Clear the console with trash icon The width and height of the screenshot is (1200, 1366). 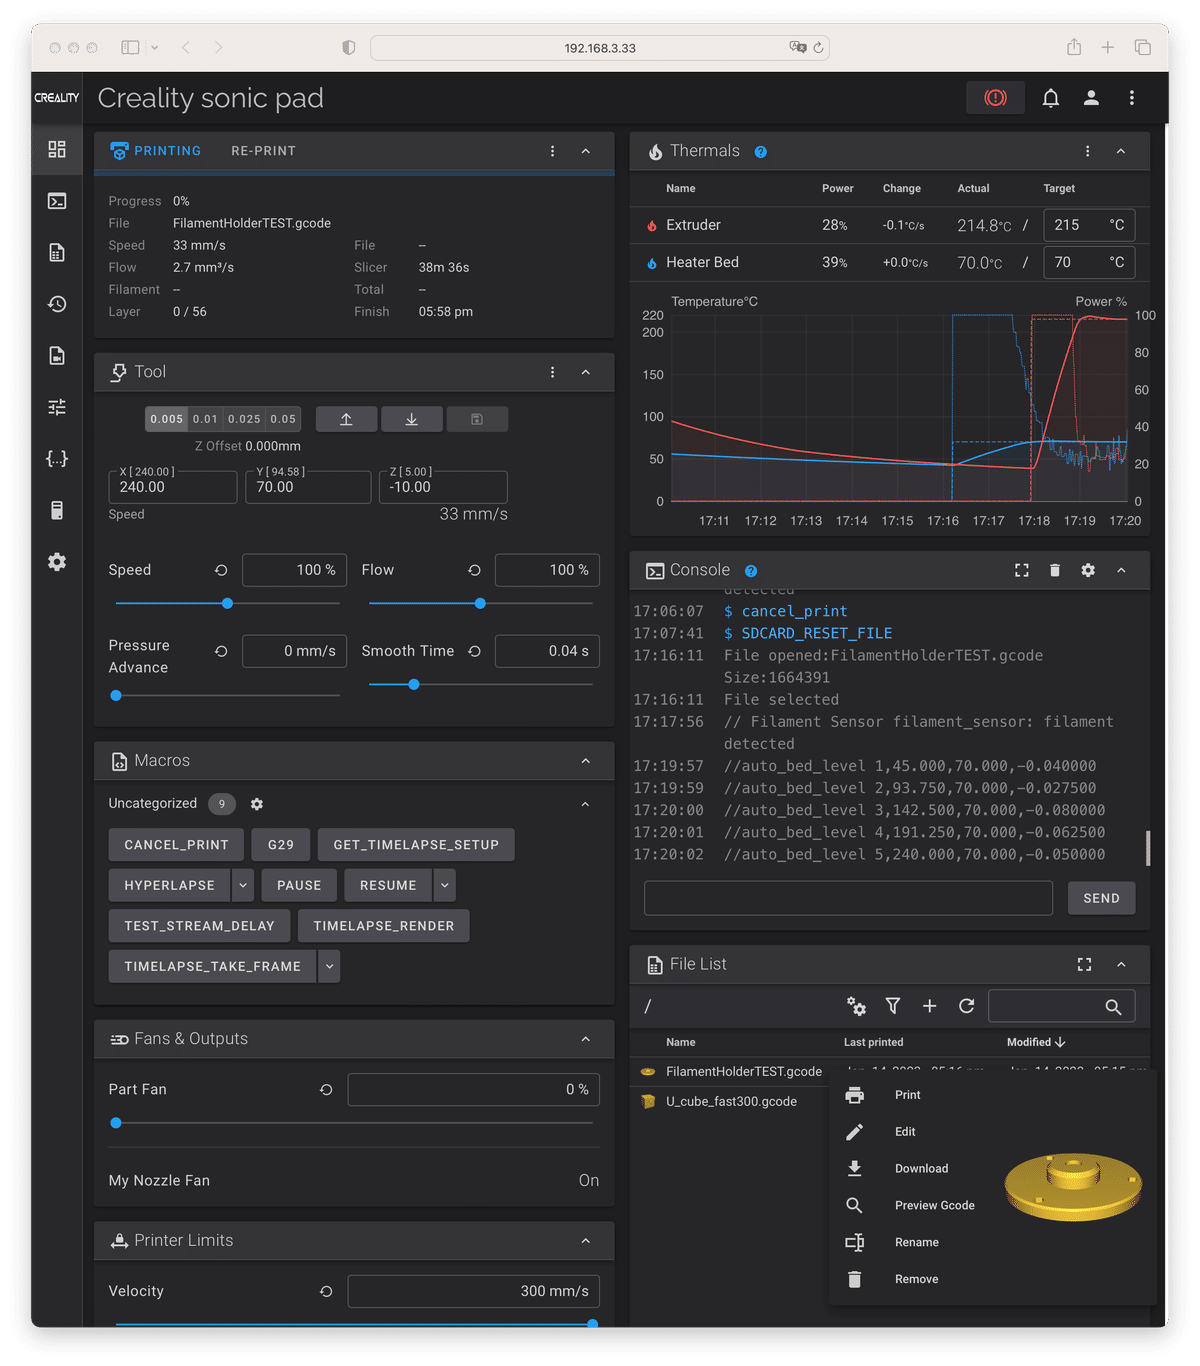(x=1054, y=570)
